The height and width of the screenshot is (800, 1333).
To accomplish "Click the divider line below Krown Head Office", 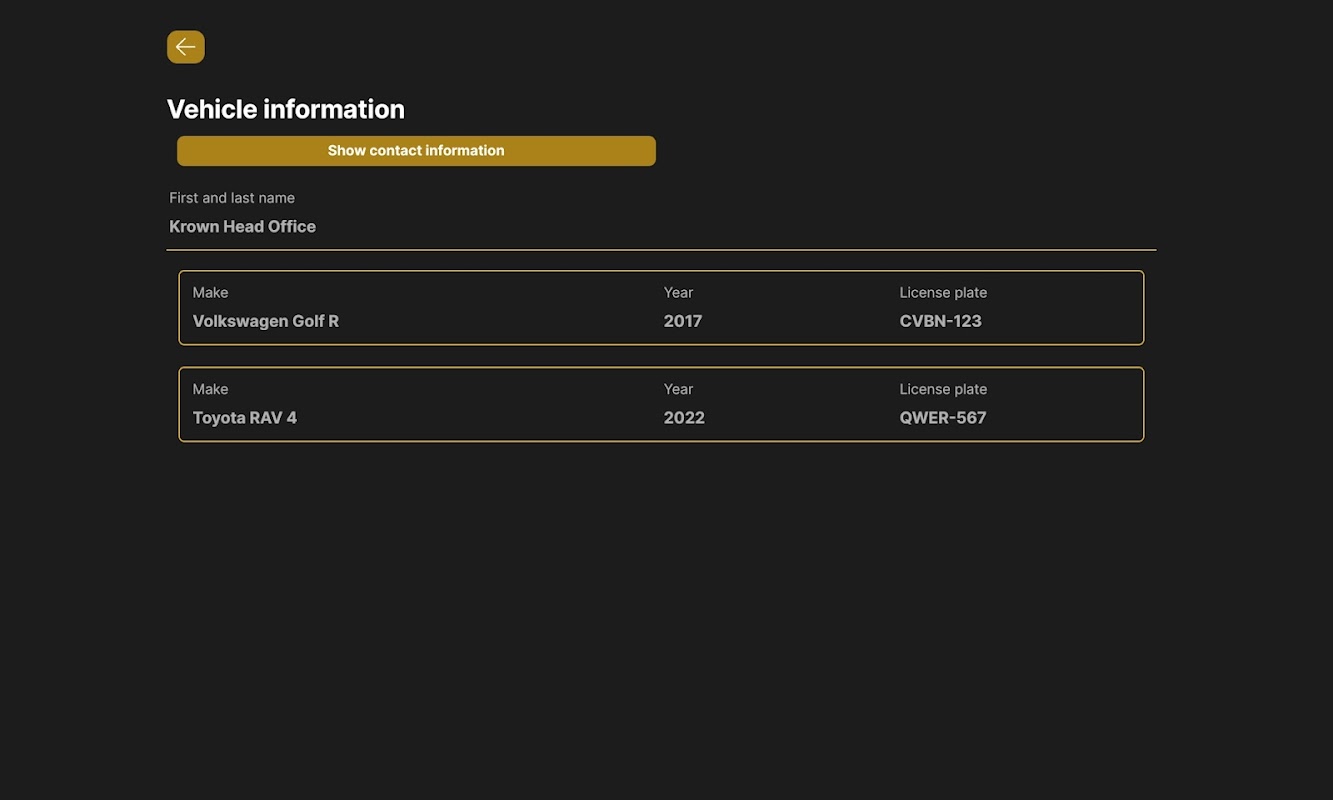I will pyautogui.click(x=660, y=250).
